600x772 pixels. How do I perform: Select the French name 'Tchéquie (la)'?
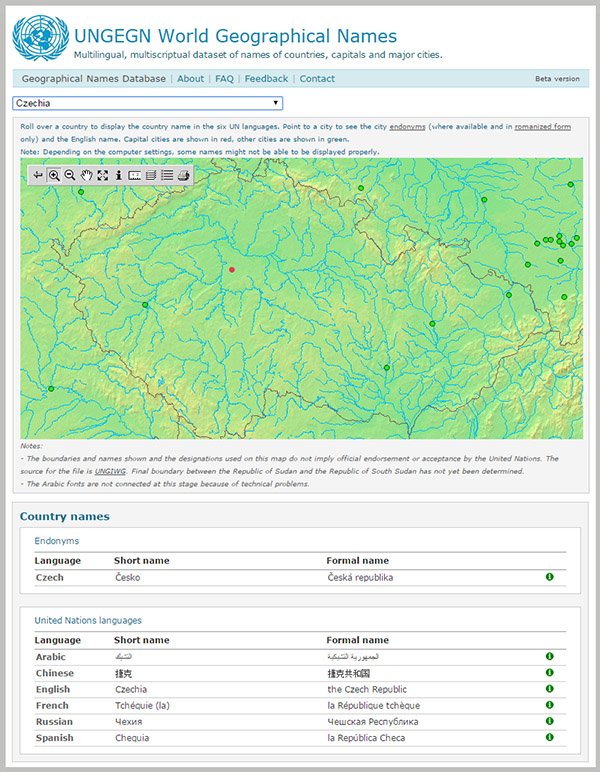tap(142, 706)
